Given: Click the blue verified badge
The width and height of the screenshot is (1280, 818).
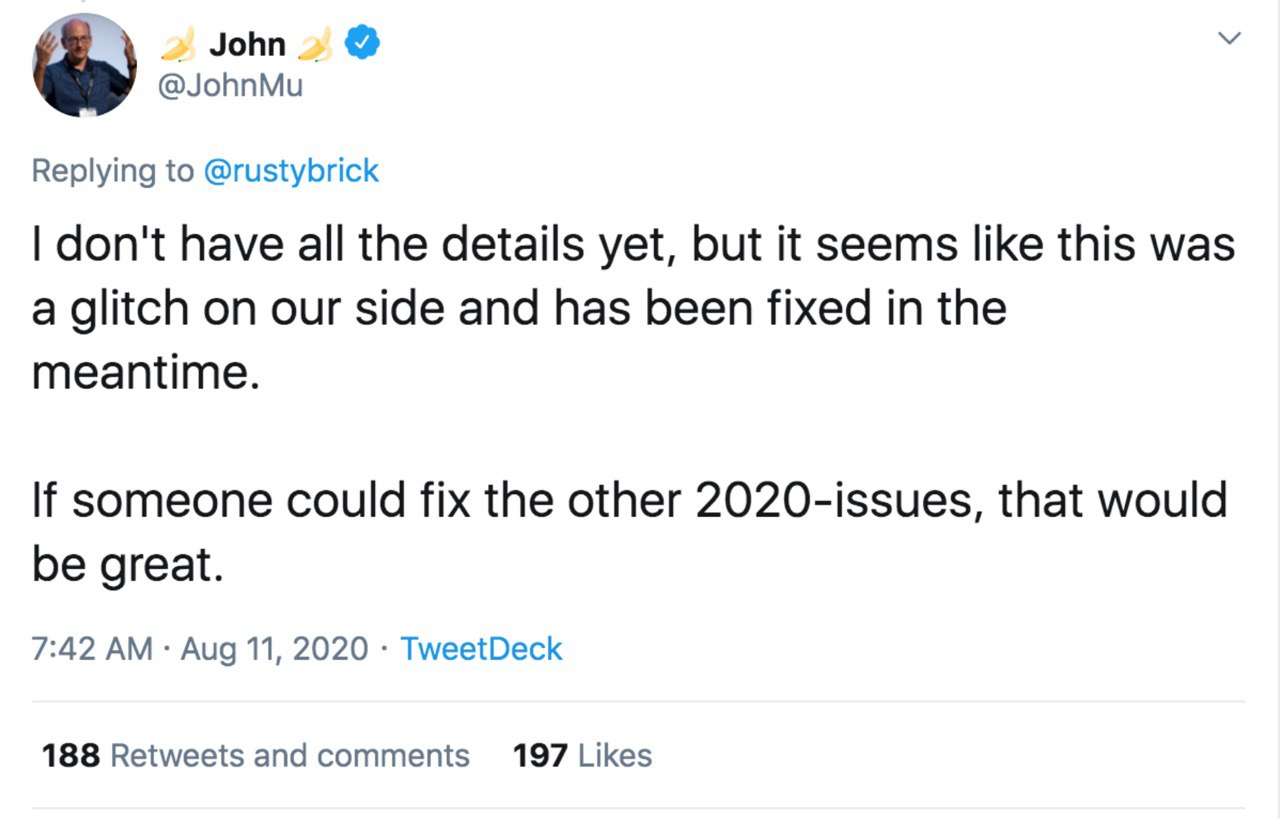Looking at the screenshot, I should (x=360, y=44).
